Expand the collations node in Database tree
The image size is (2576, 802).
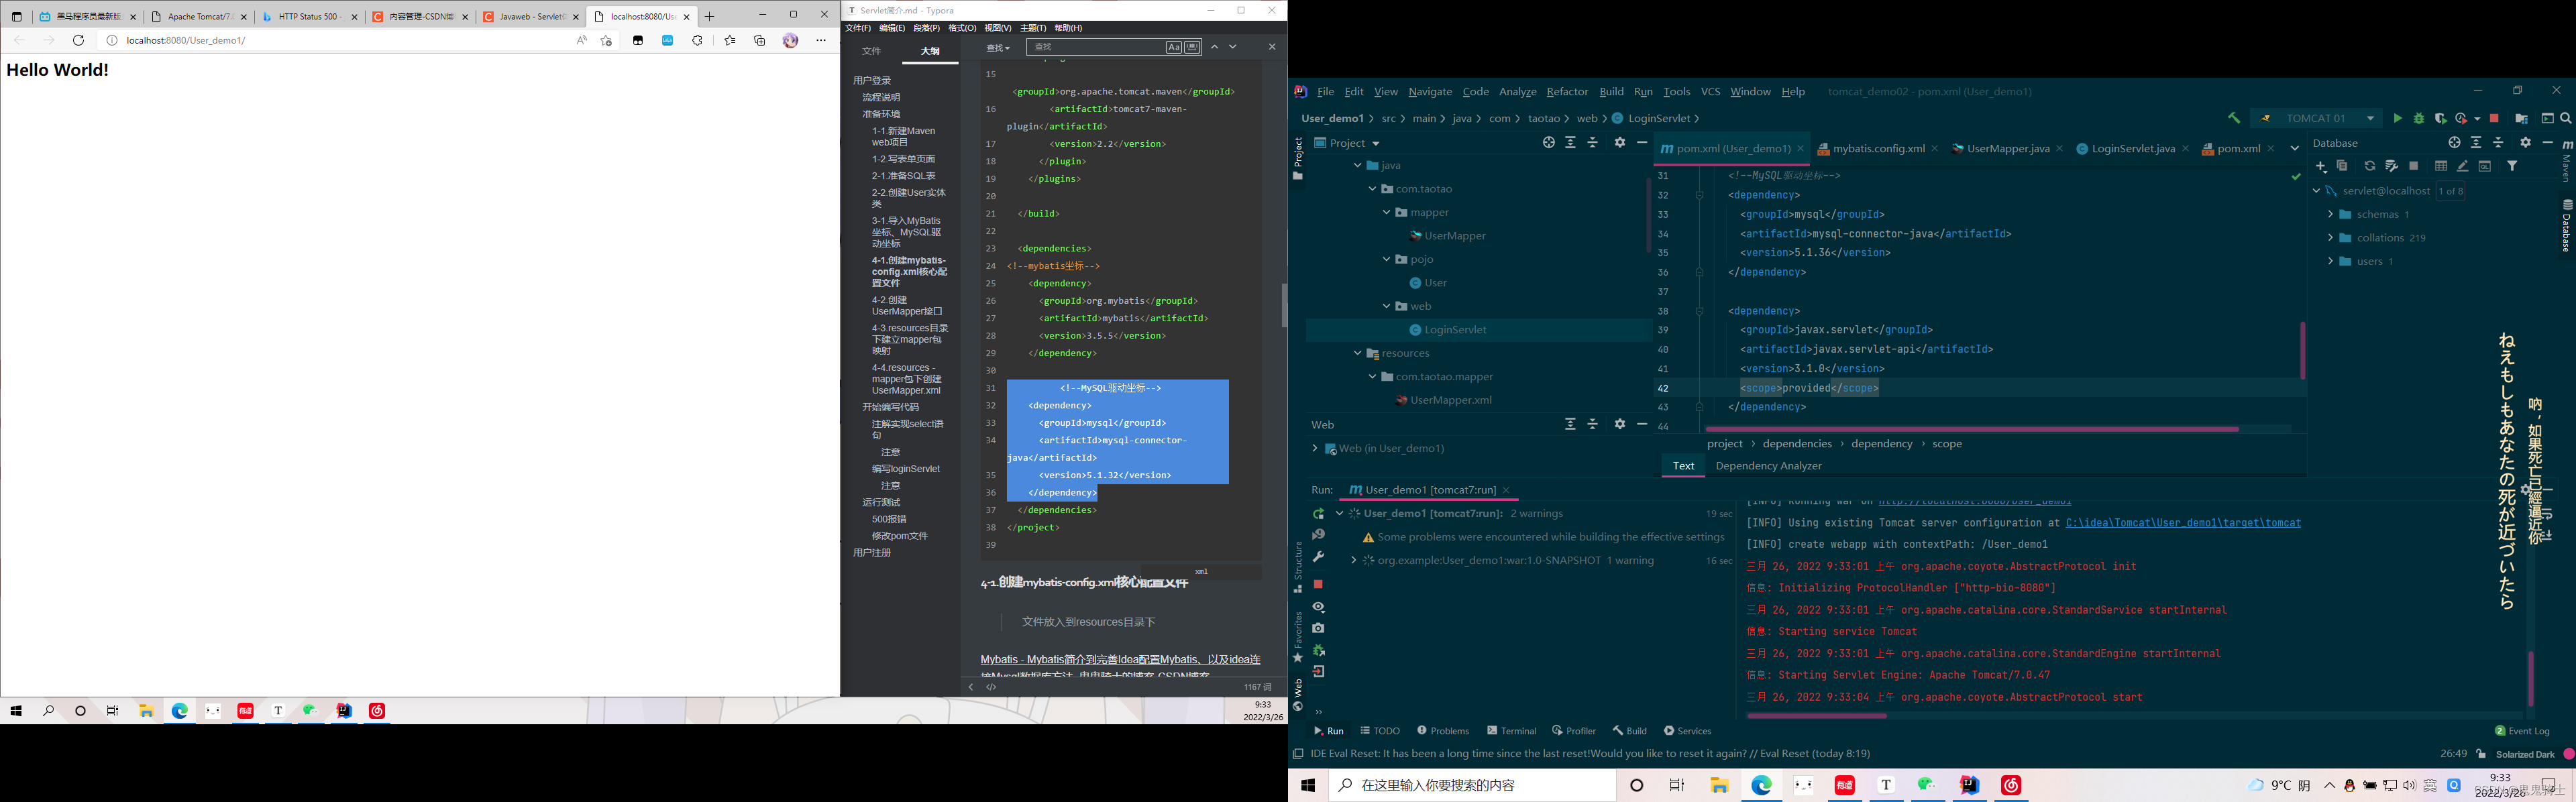point(2330,238)
